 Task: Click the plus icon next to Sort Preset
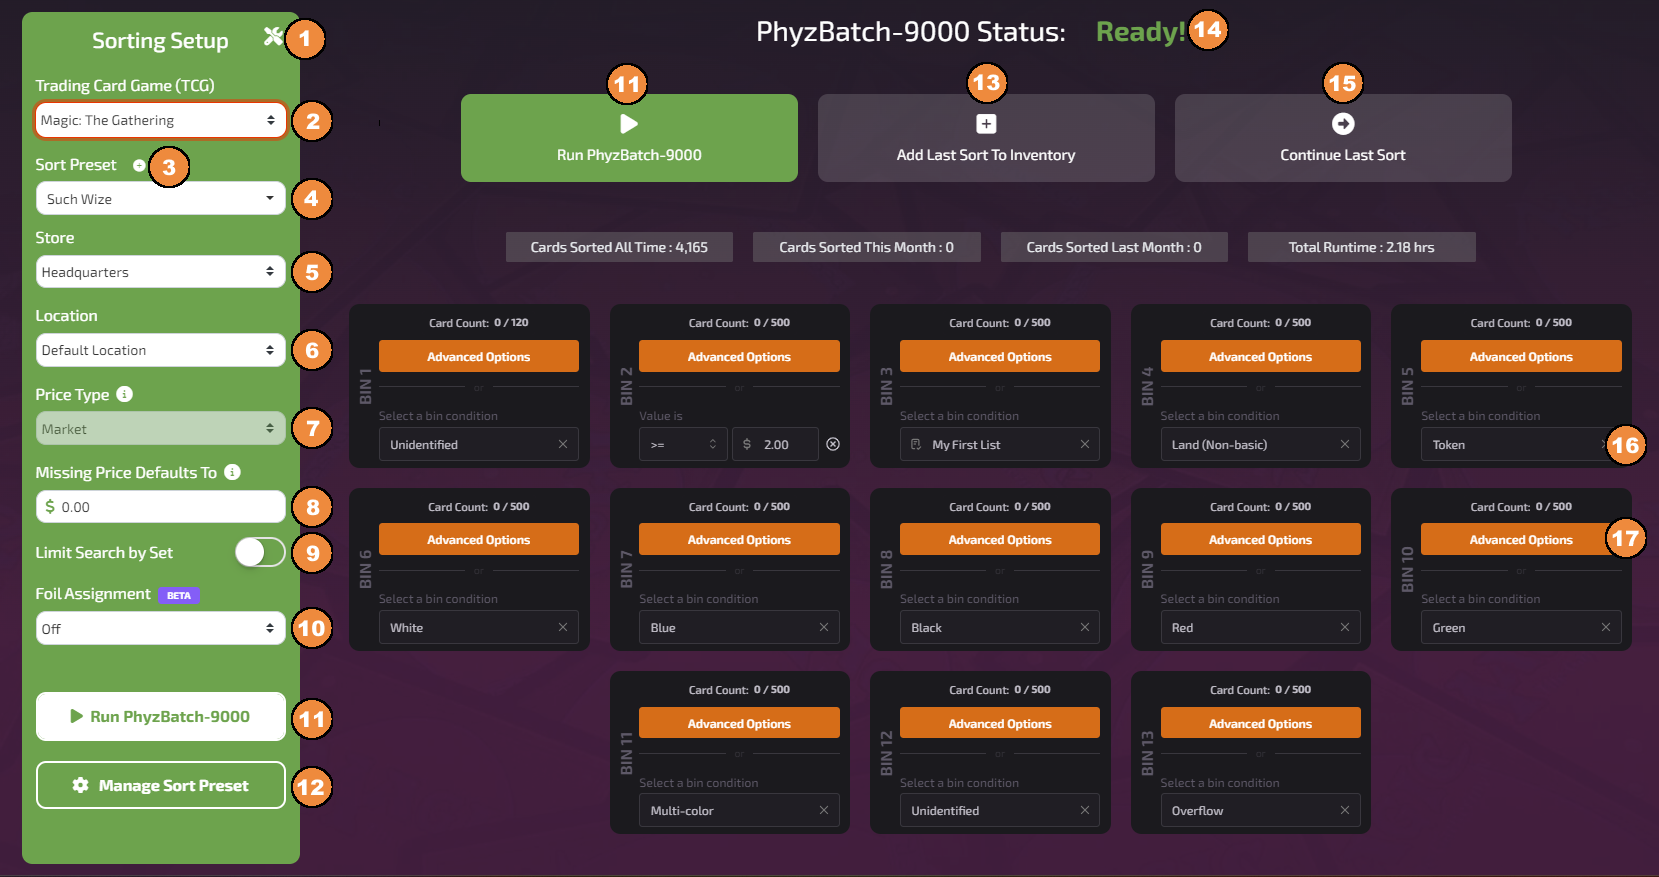pyautogui.click(x=139, y=166)
